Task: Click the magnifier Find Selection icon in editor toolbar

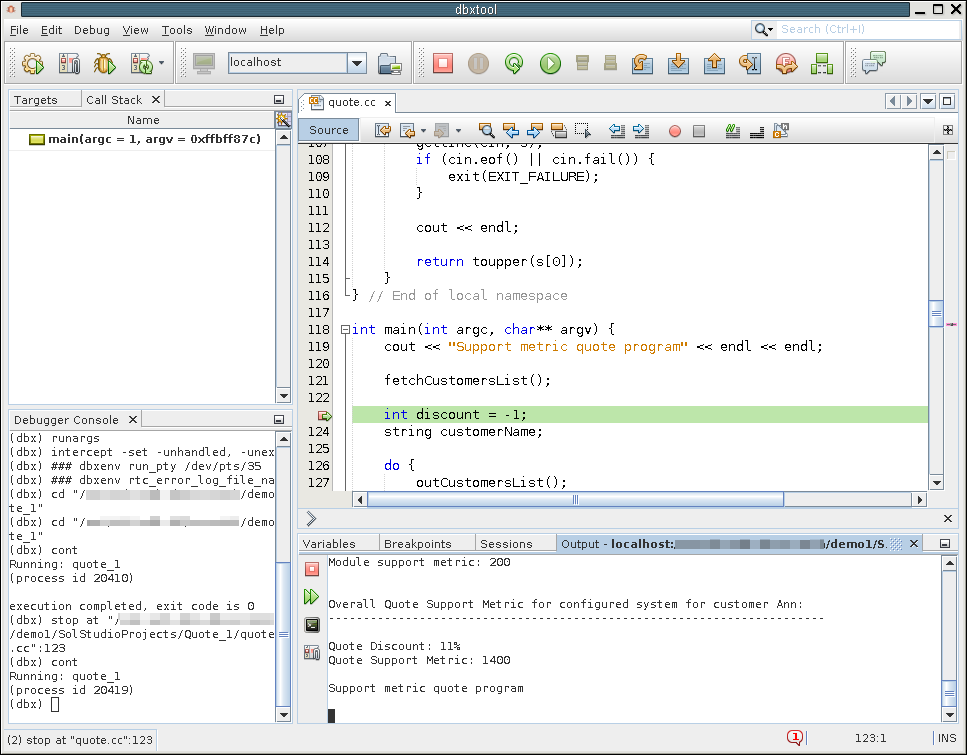Action: tap(486, 130)
